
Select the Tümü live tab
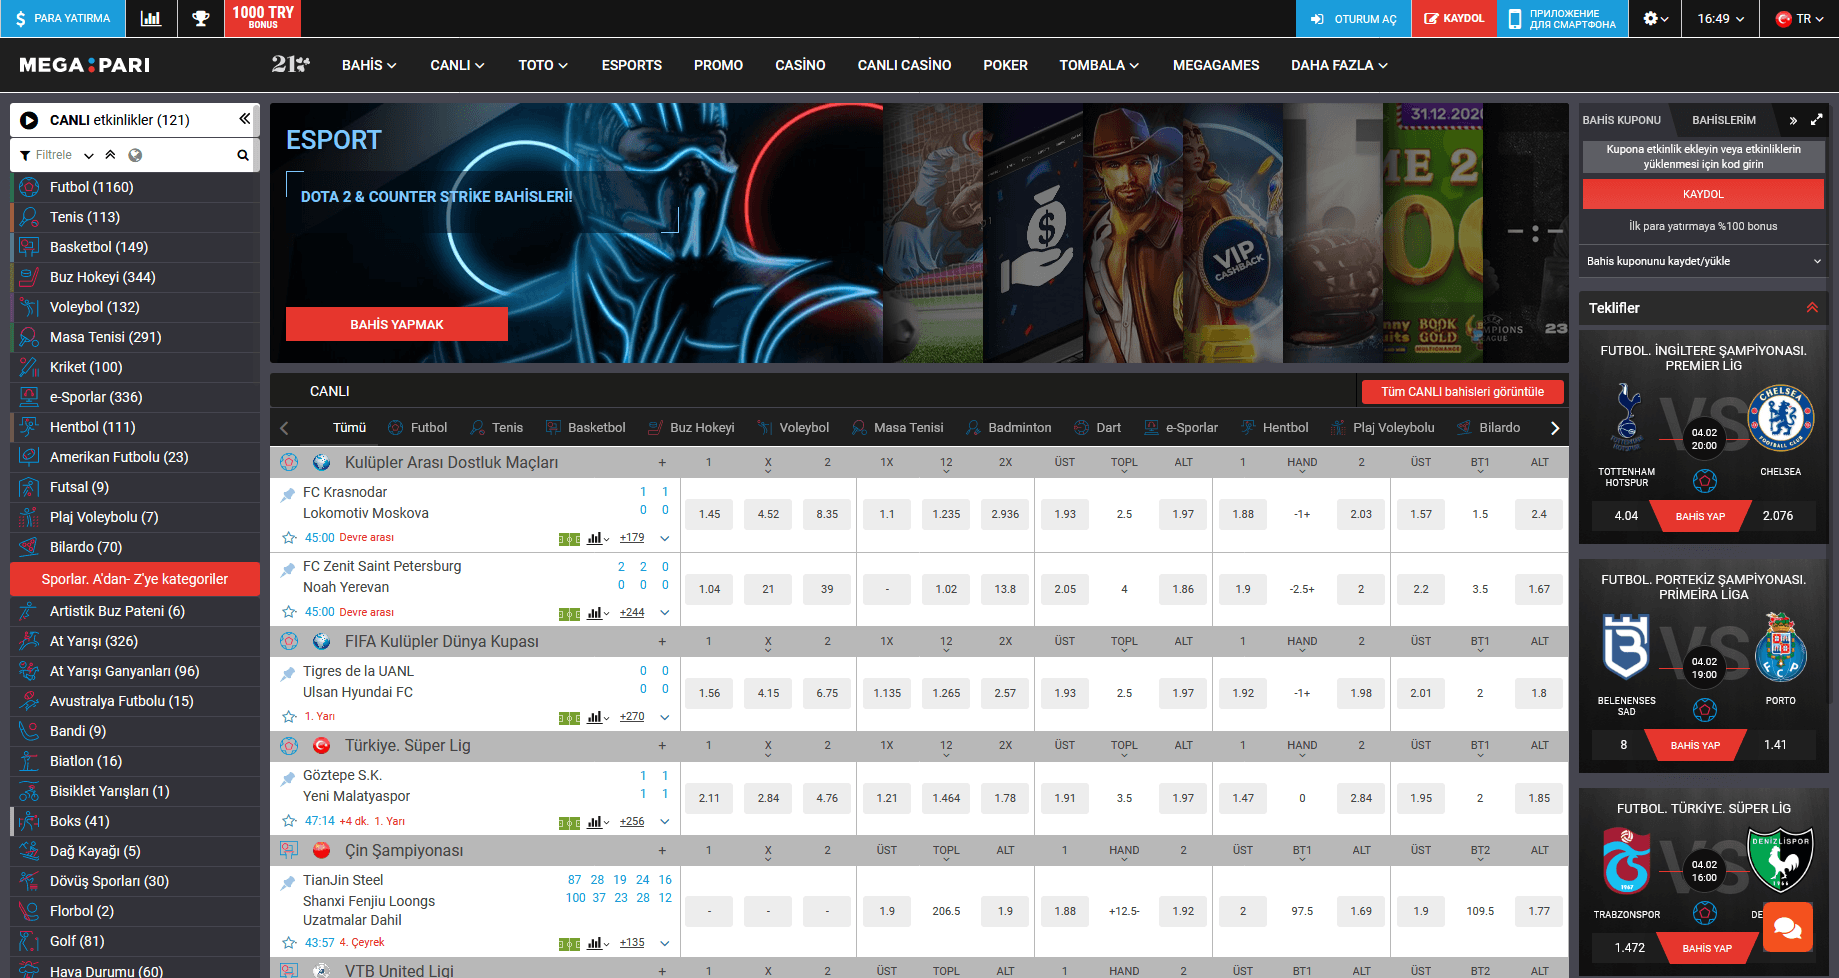(349, 428)
